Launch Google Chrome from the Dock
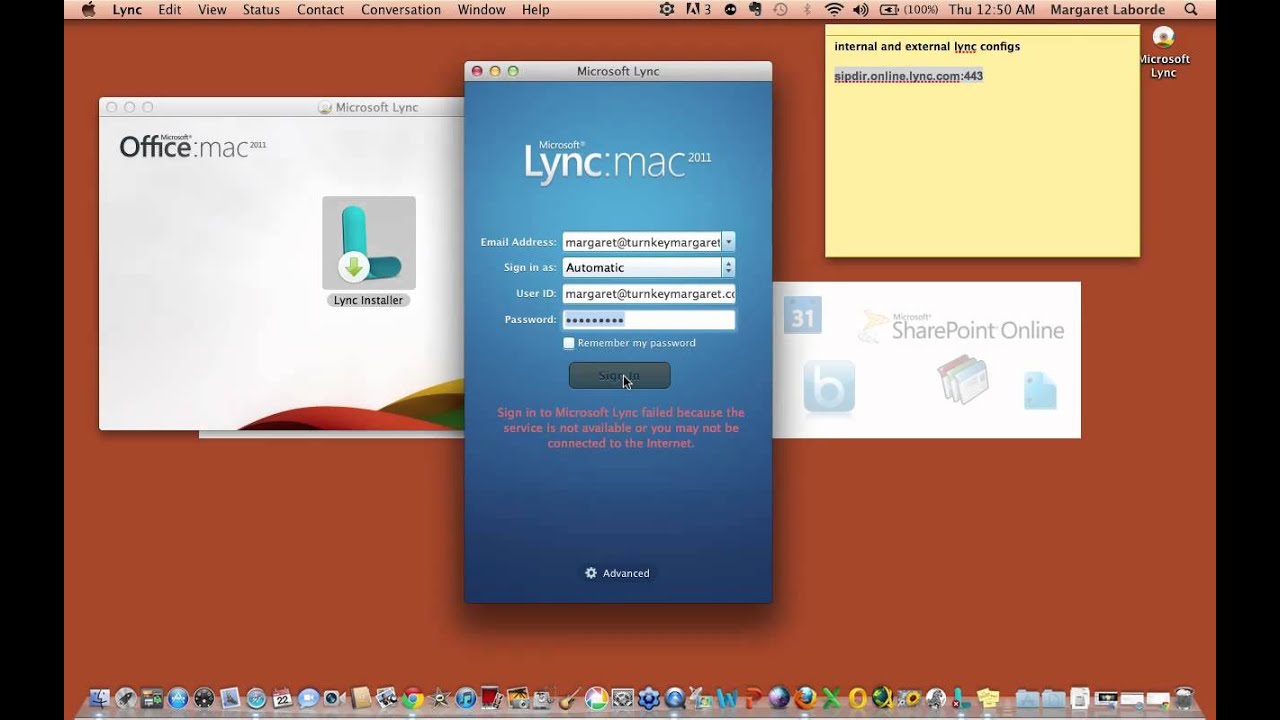Screen dimensions: 1280x720 pyautogui.click(x=413, y=699)
